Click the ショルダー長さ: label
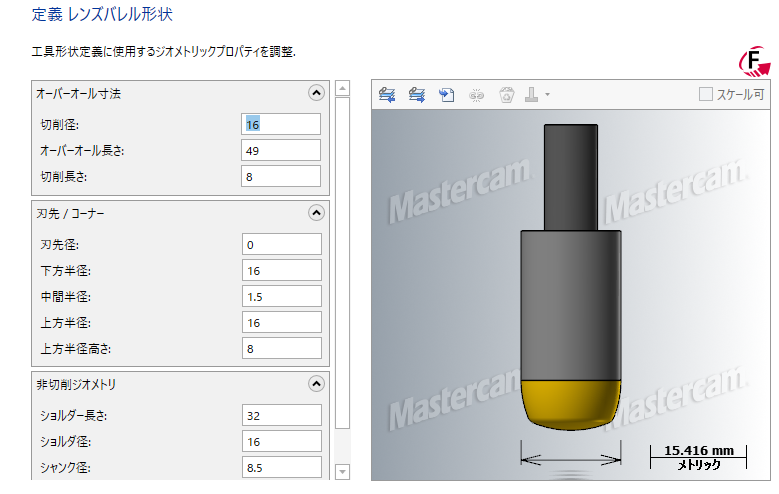This screenshot has height=494, width=779. 74,416
